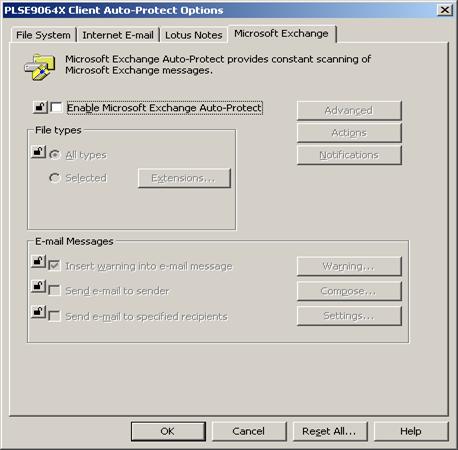Enable Microsoft Exchange Auto-Protect checkbox
Screen dimensions: 458x450
[56, 107]
